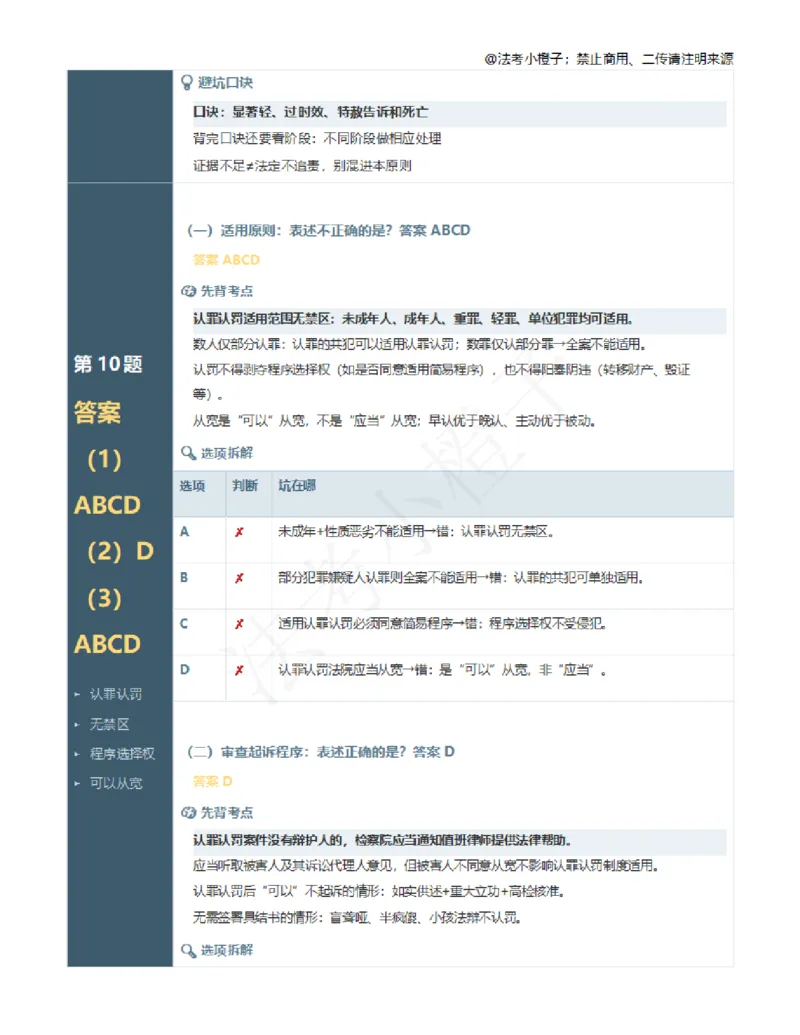800x1035 pixels.
Task: Click the magnifier icon beside the bottom 选项拆解
Action: (x=188, y=951)
